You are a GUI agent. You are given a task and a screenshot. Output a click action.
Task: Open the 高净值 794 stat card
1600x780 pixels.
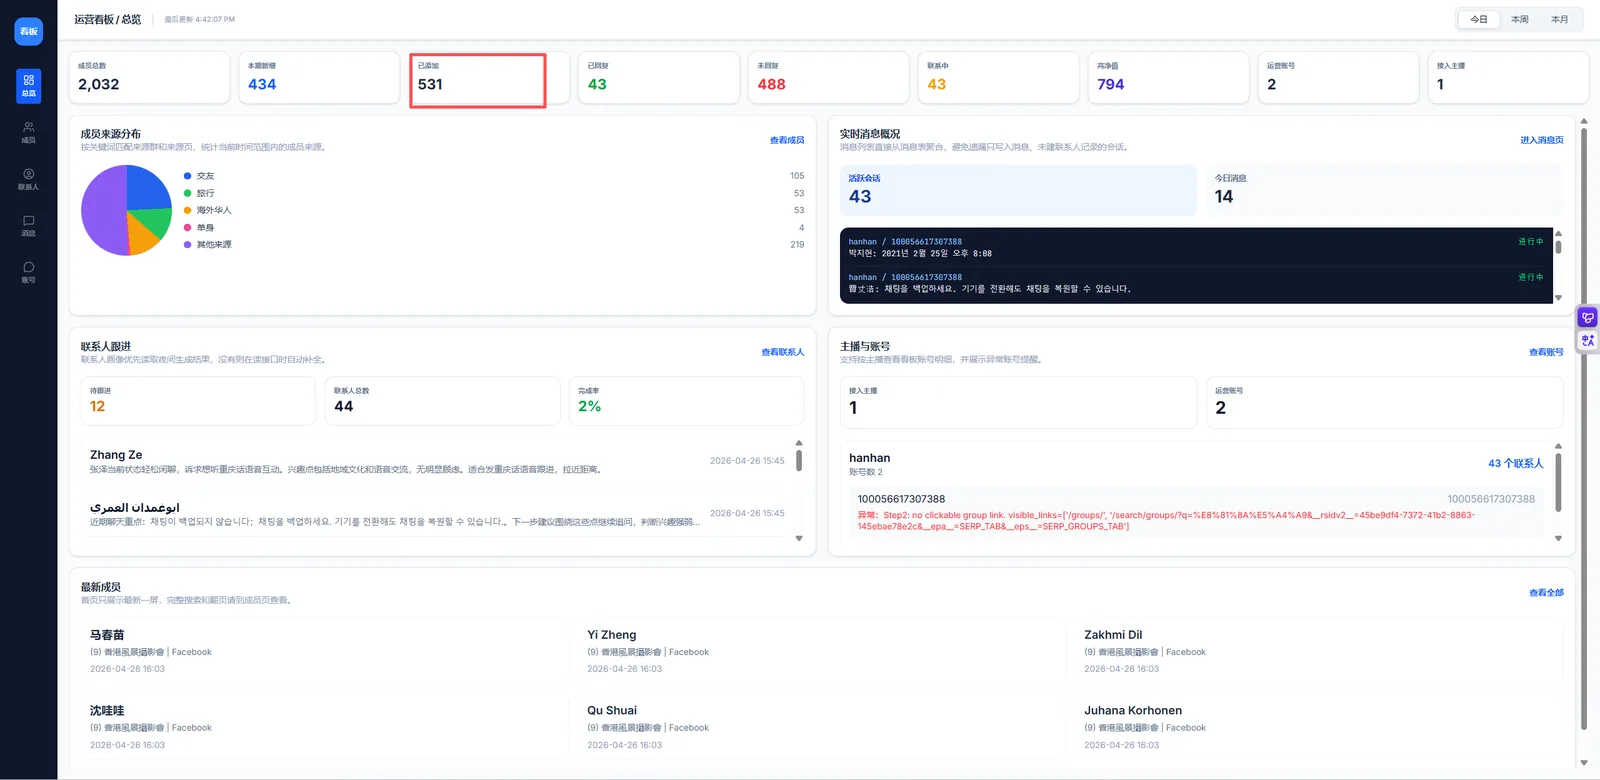(1168, 77)
